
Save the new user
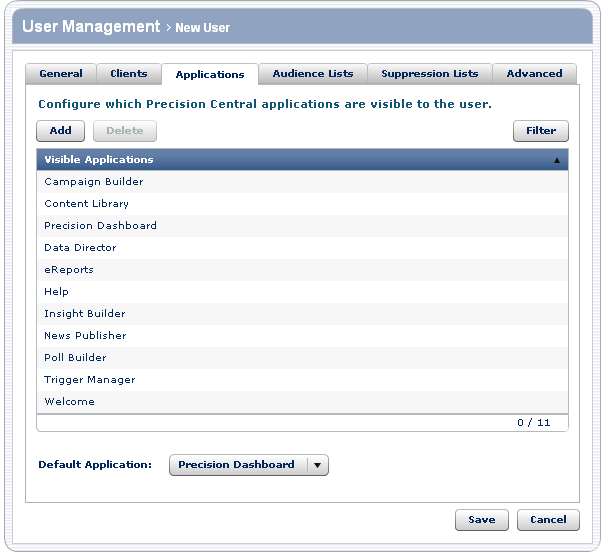point(481,520)
